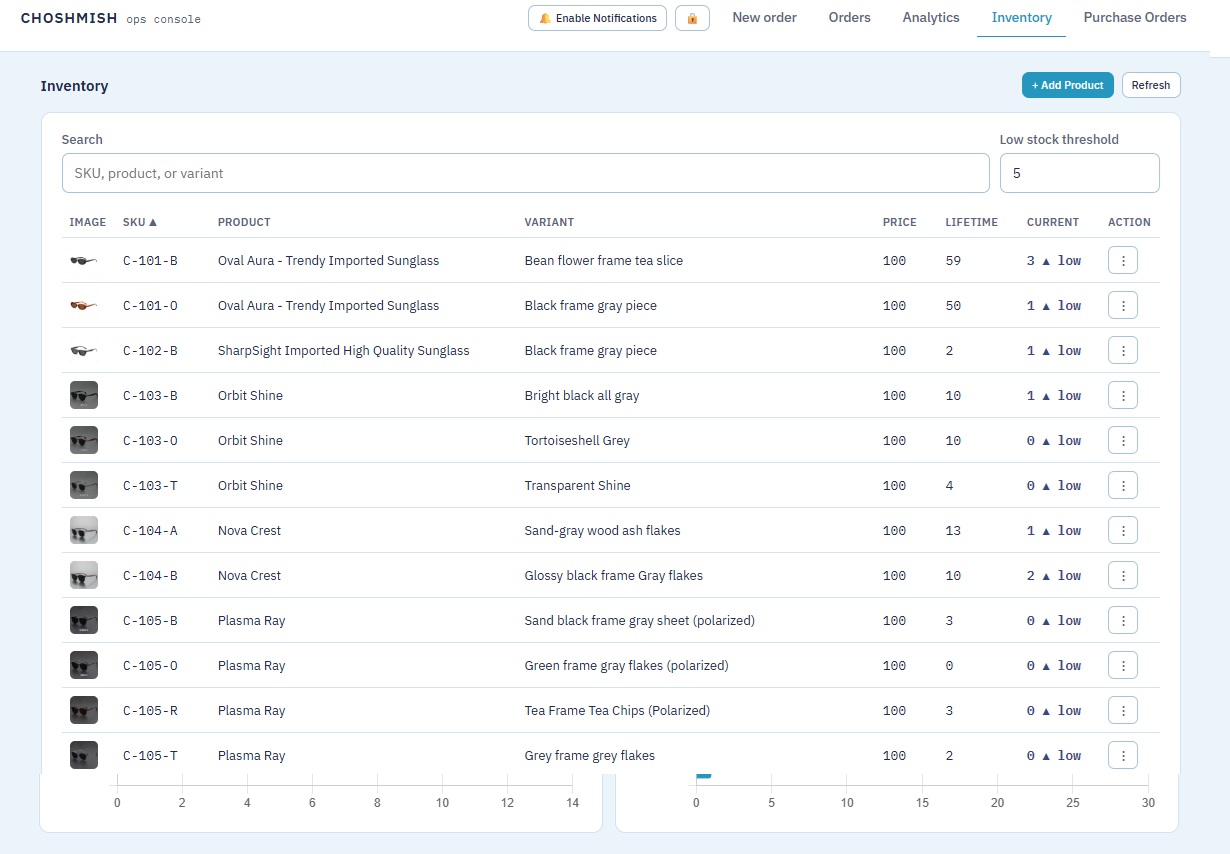Click the Low stock threshold field
This screenshot has height=854, width=1230.
coord(1080,173)
